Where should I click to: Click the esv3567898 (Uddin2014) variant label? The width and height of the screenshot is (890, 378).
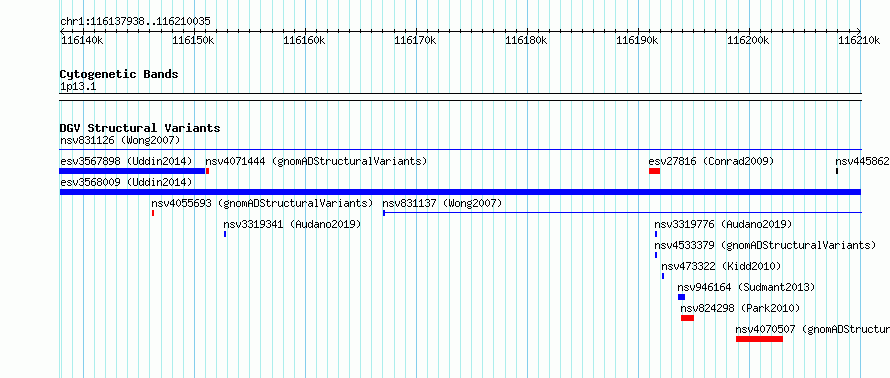pos(126,161)
